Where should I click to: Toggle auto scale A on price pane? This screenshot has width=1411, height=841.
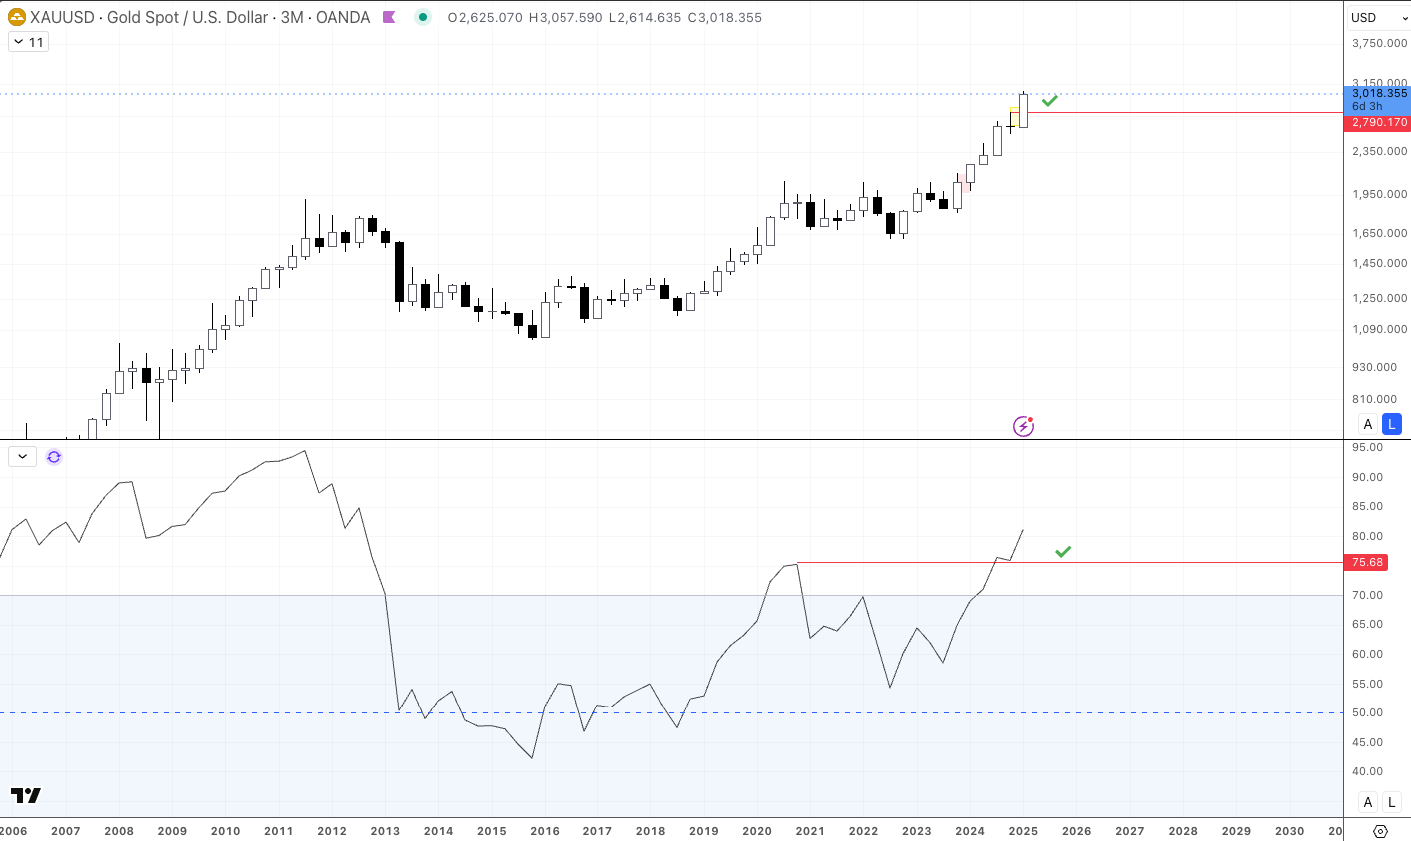[x=1368, y=424]
